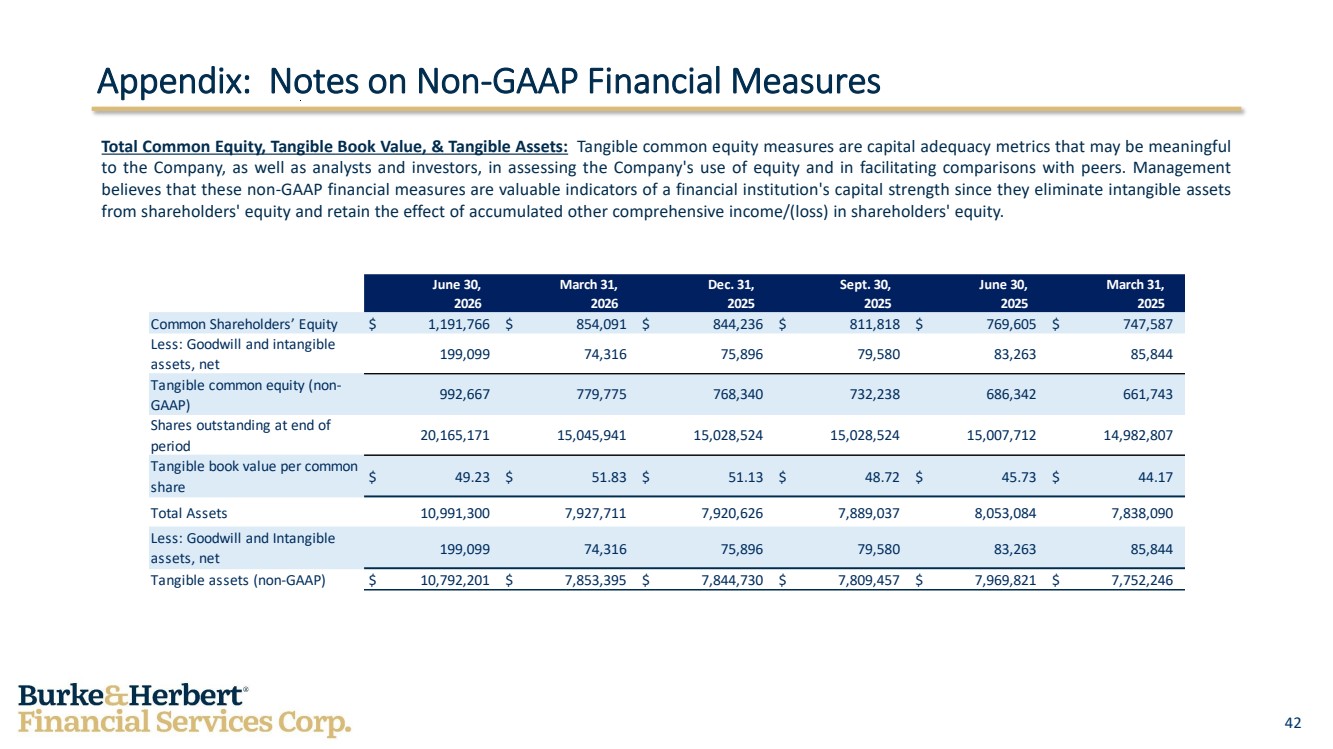The image size is (1333, 749).
Task: Click the Burke & Herbert logo
Action: (x=185, y=710)
